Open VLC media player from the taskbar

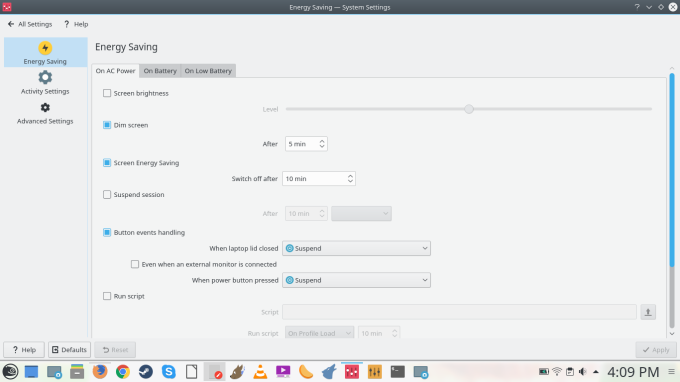pyautogui.click(x=260, y=372)
